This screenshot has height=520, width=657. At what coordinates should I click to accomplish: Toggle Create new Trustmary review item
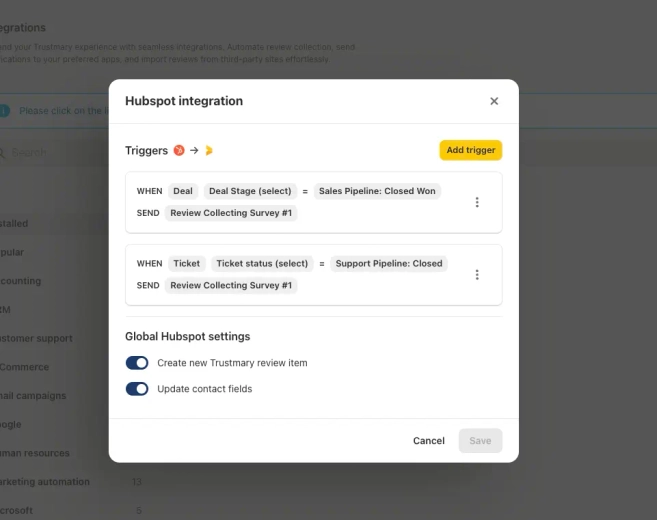coord(137,363)
